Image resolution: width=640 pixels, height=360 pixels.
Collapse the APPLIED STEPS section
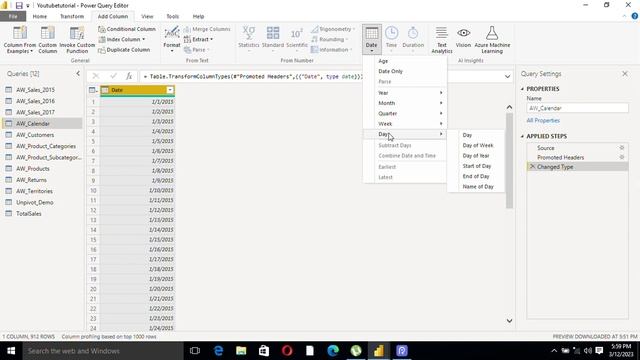pyautogui.click(x=522, y=136)
